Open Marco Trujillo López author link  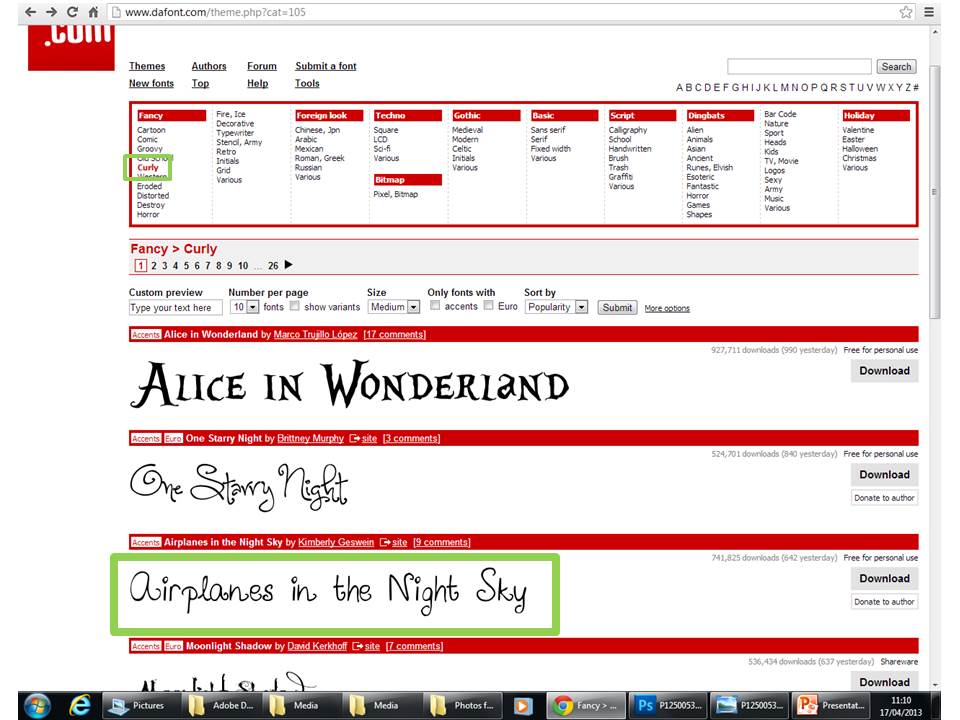[x=315, y=334]
